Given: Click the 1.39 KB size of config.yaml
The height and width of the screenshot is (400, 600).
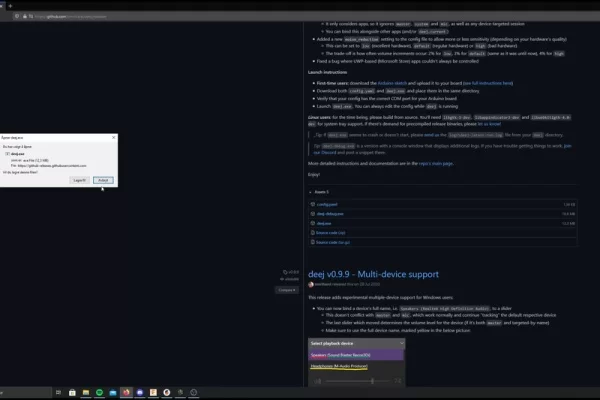Looking at the screenshot, I should coord(569,205).
